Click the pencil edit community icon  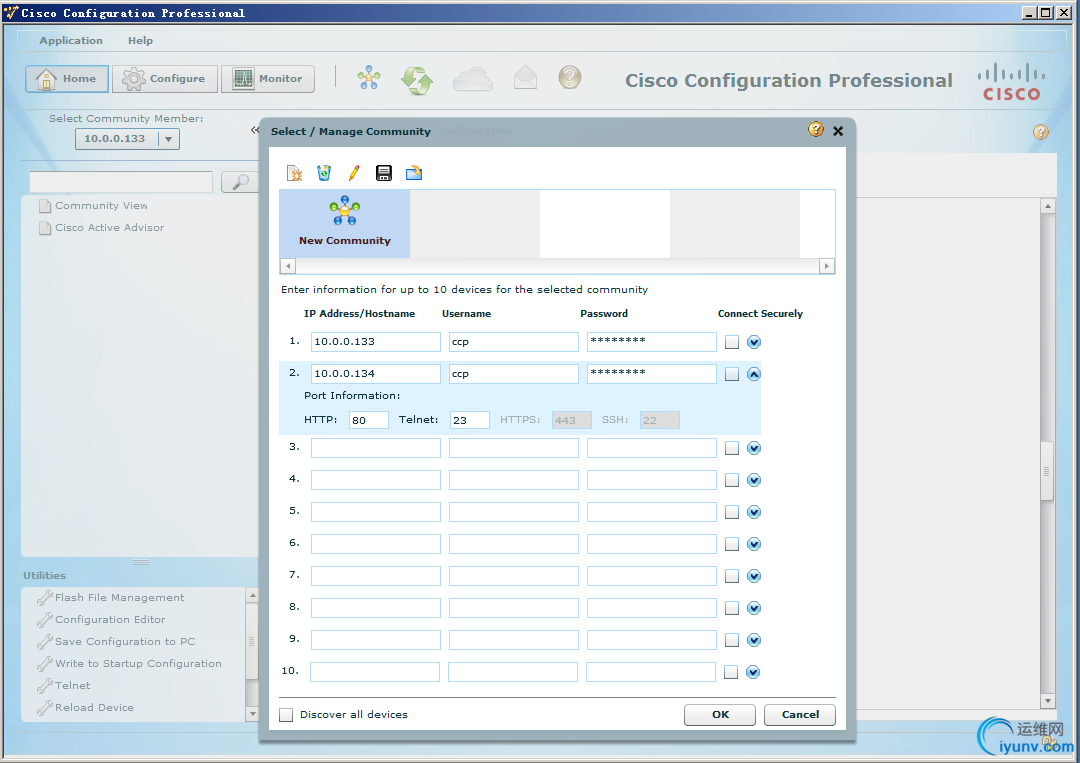point(353,173)
